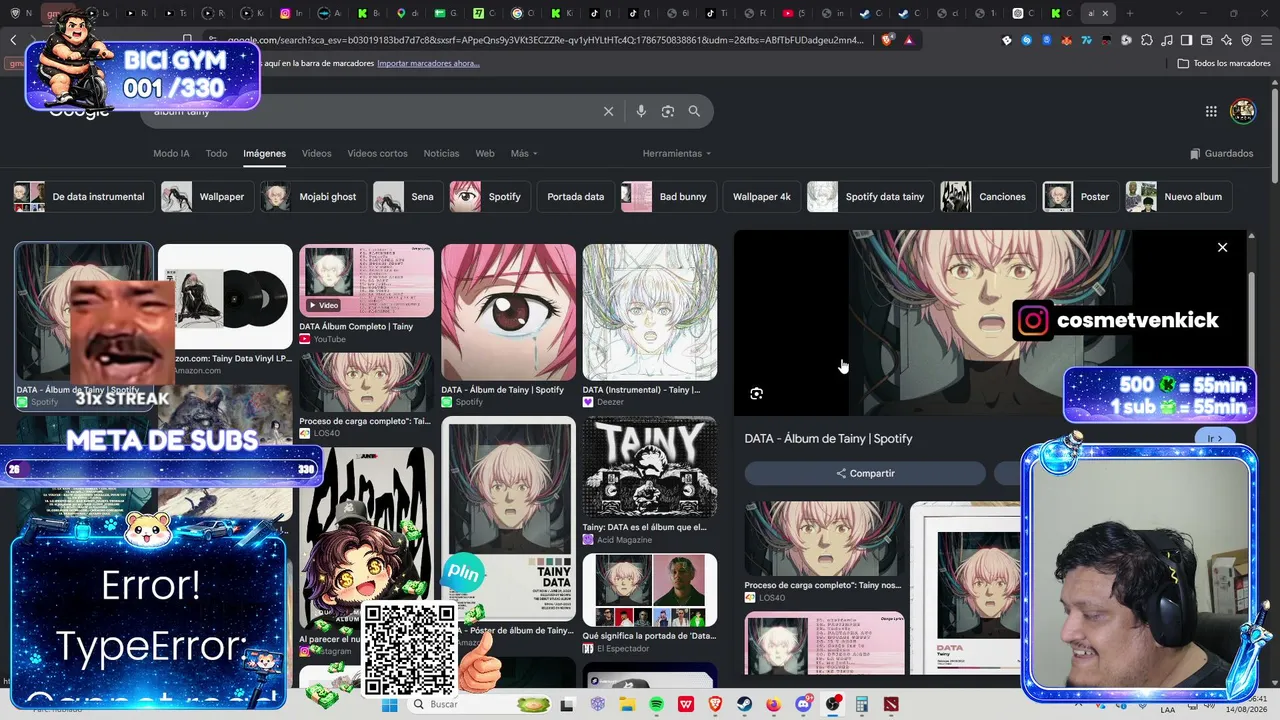This screenshot has width=1280, height=720.
Task: Switch to the Videos cortos tab
Action: 377,153
